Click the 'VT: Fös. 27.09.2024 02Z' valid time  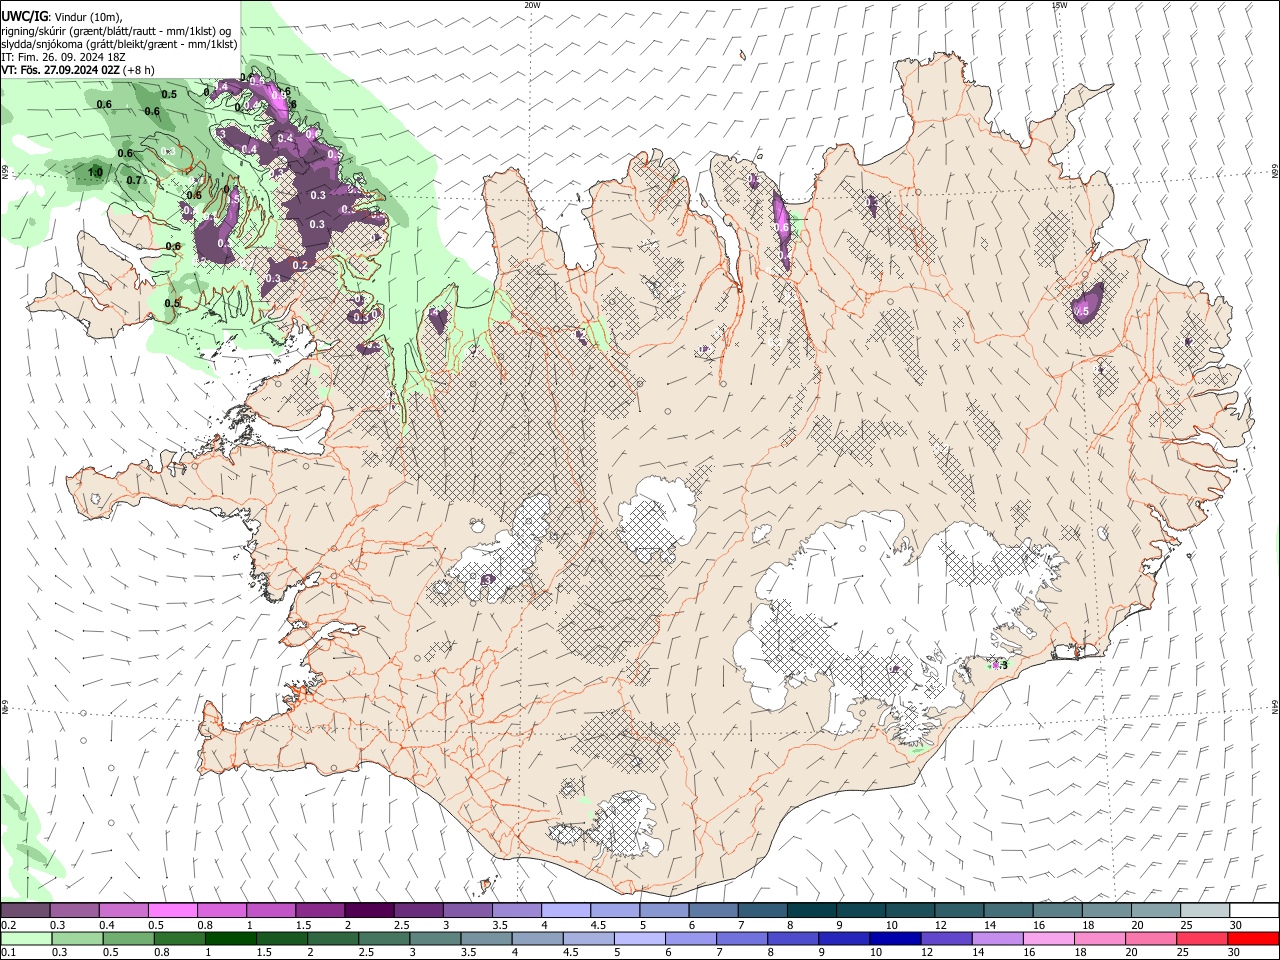pos(60,70)
